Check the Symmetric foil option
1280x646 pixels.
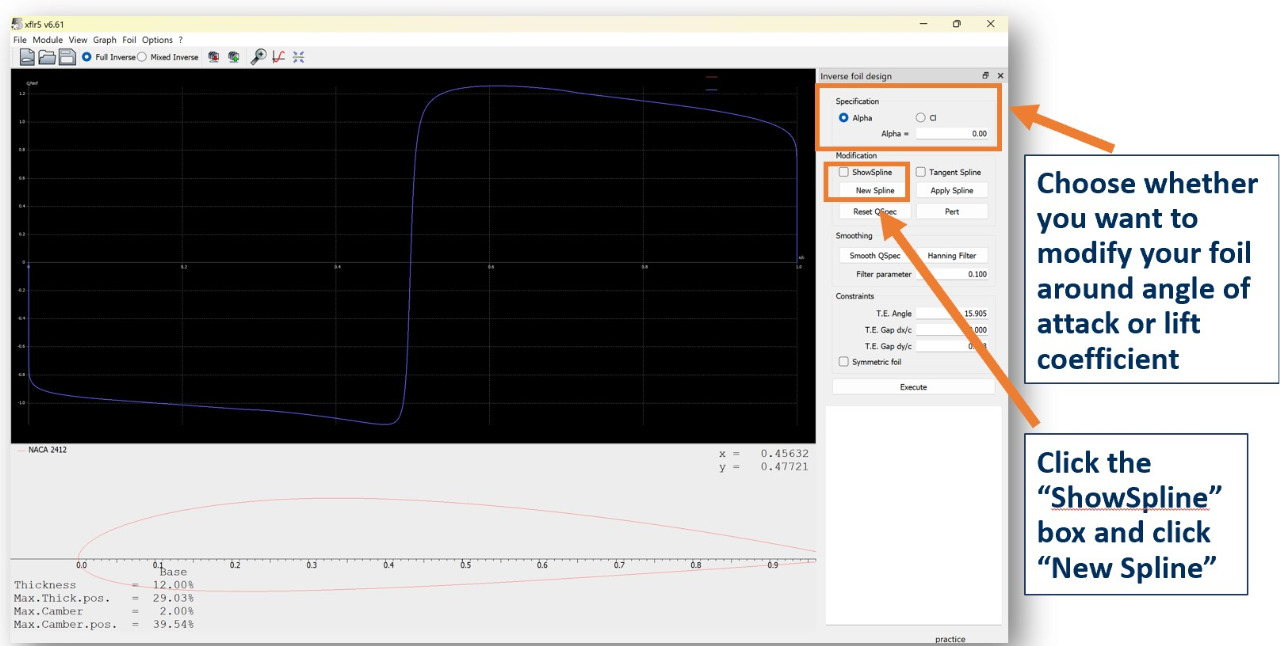[x=844, y=362]
